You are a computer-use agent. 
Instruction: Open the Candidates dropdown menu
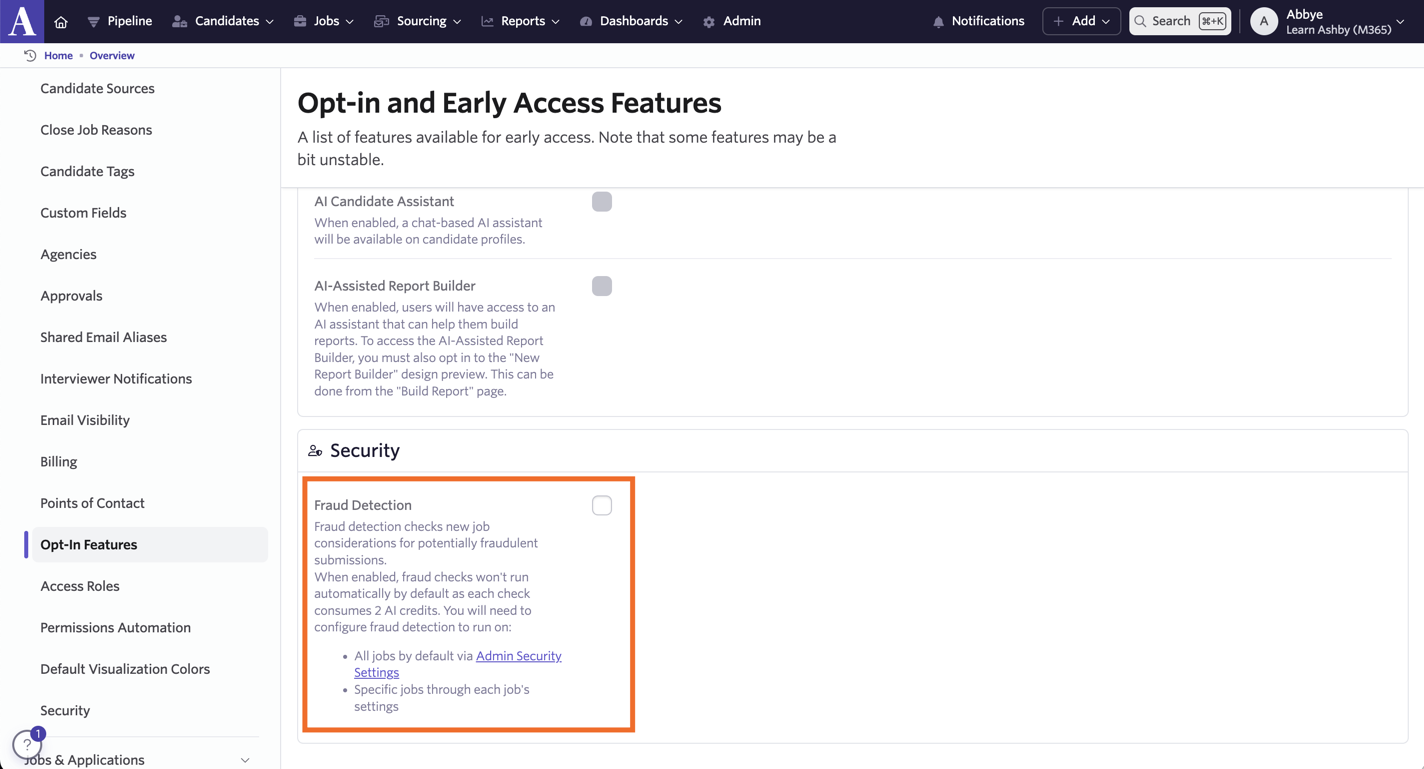[x=223, y=21]
